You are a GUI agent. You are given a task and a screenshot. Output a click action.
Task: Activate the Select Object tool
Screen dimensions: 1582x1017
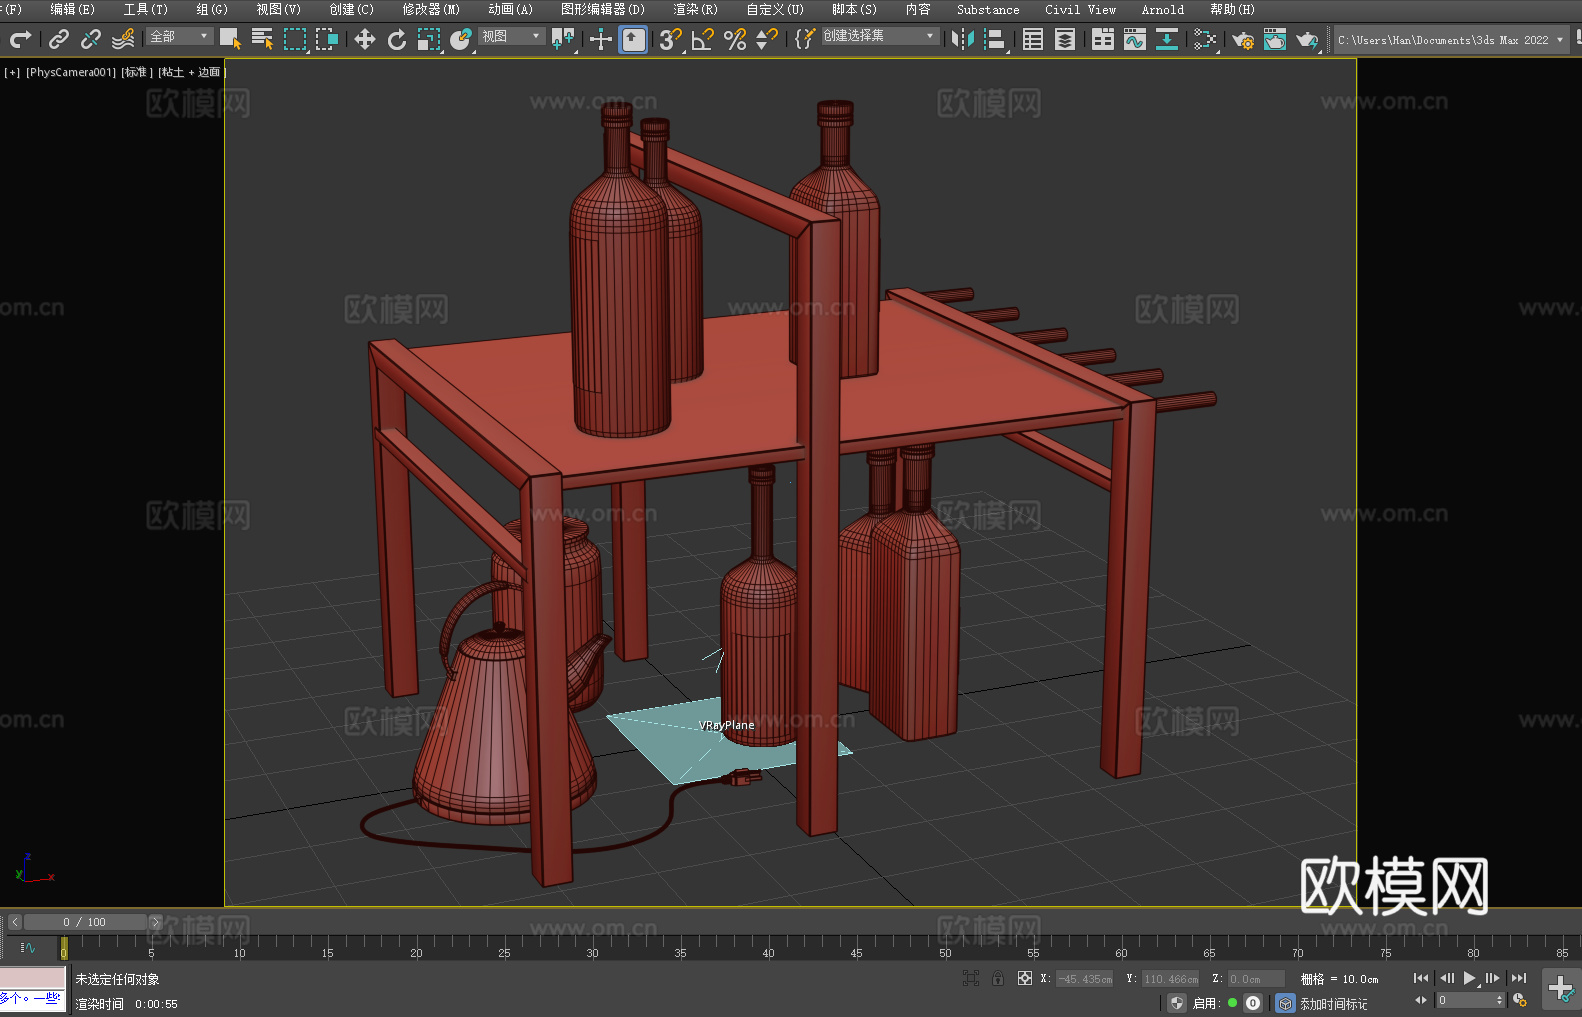(x=231, y=39)
